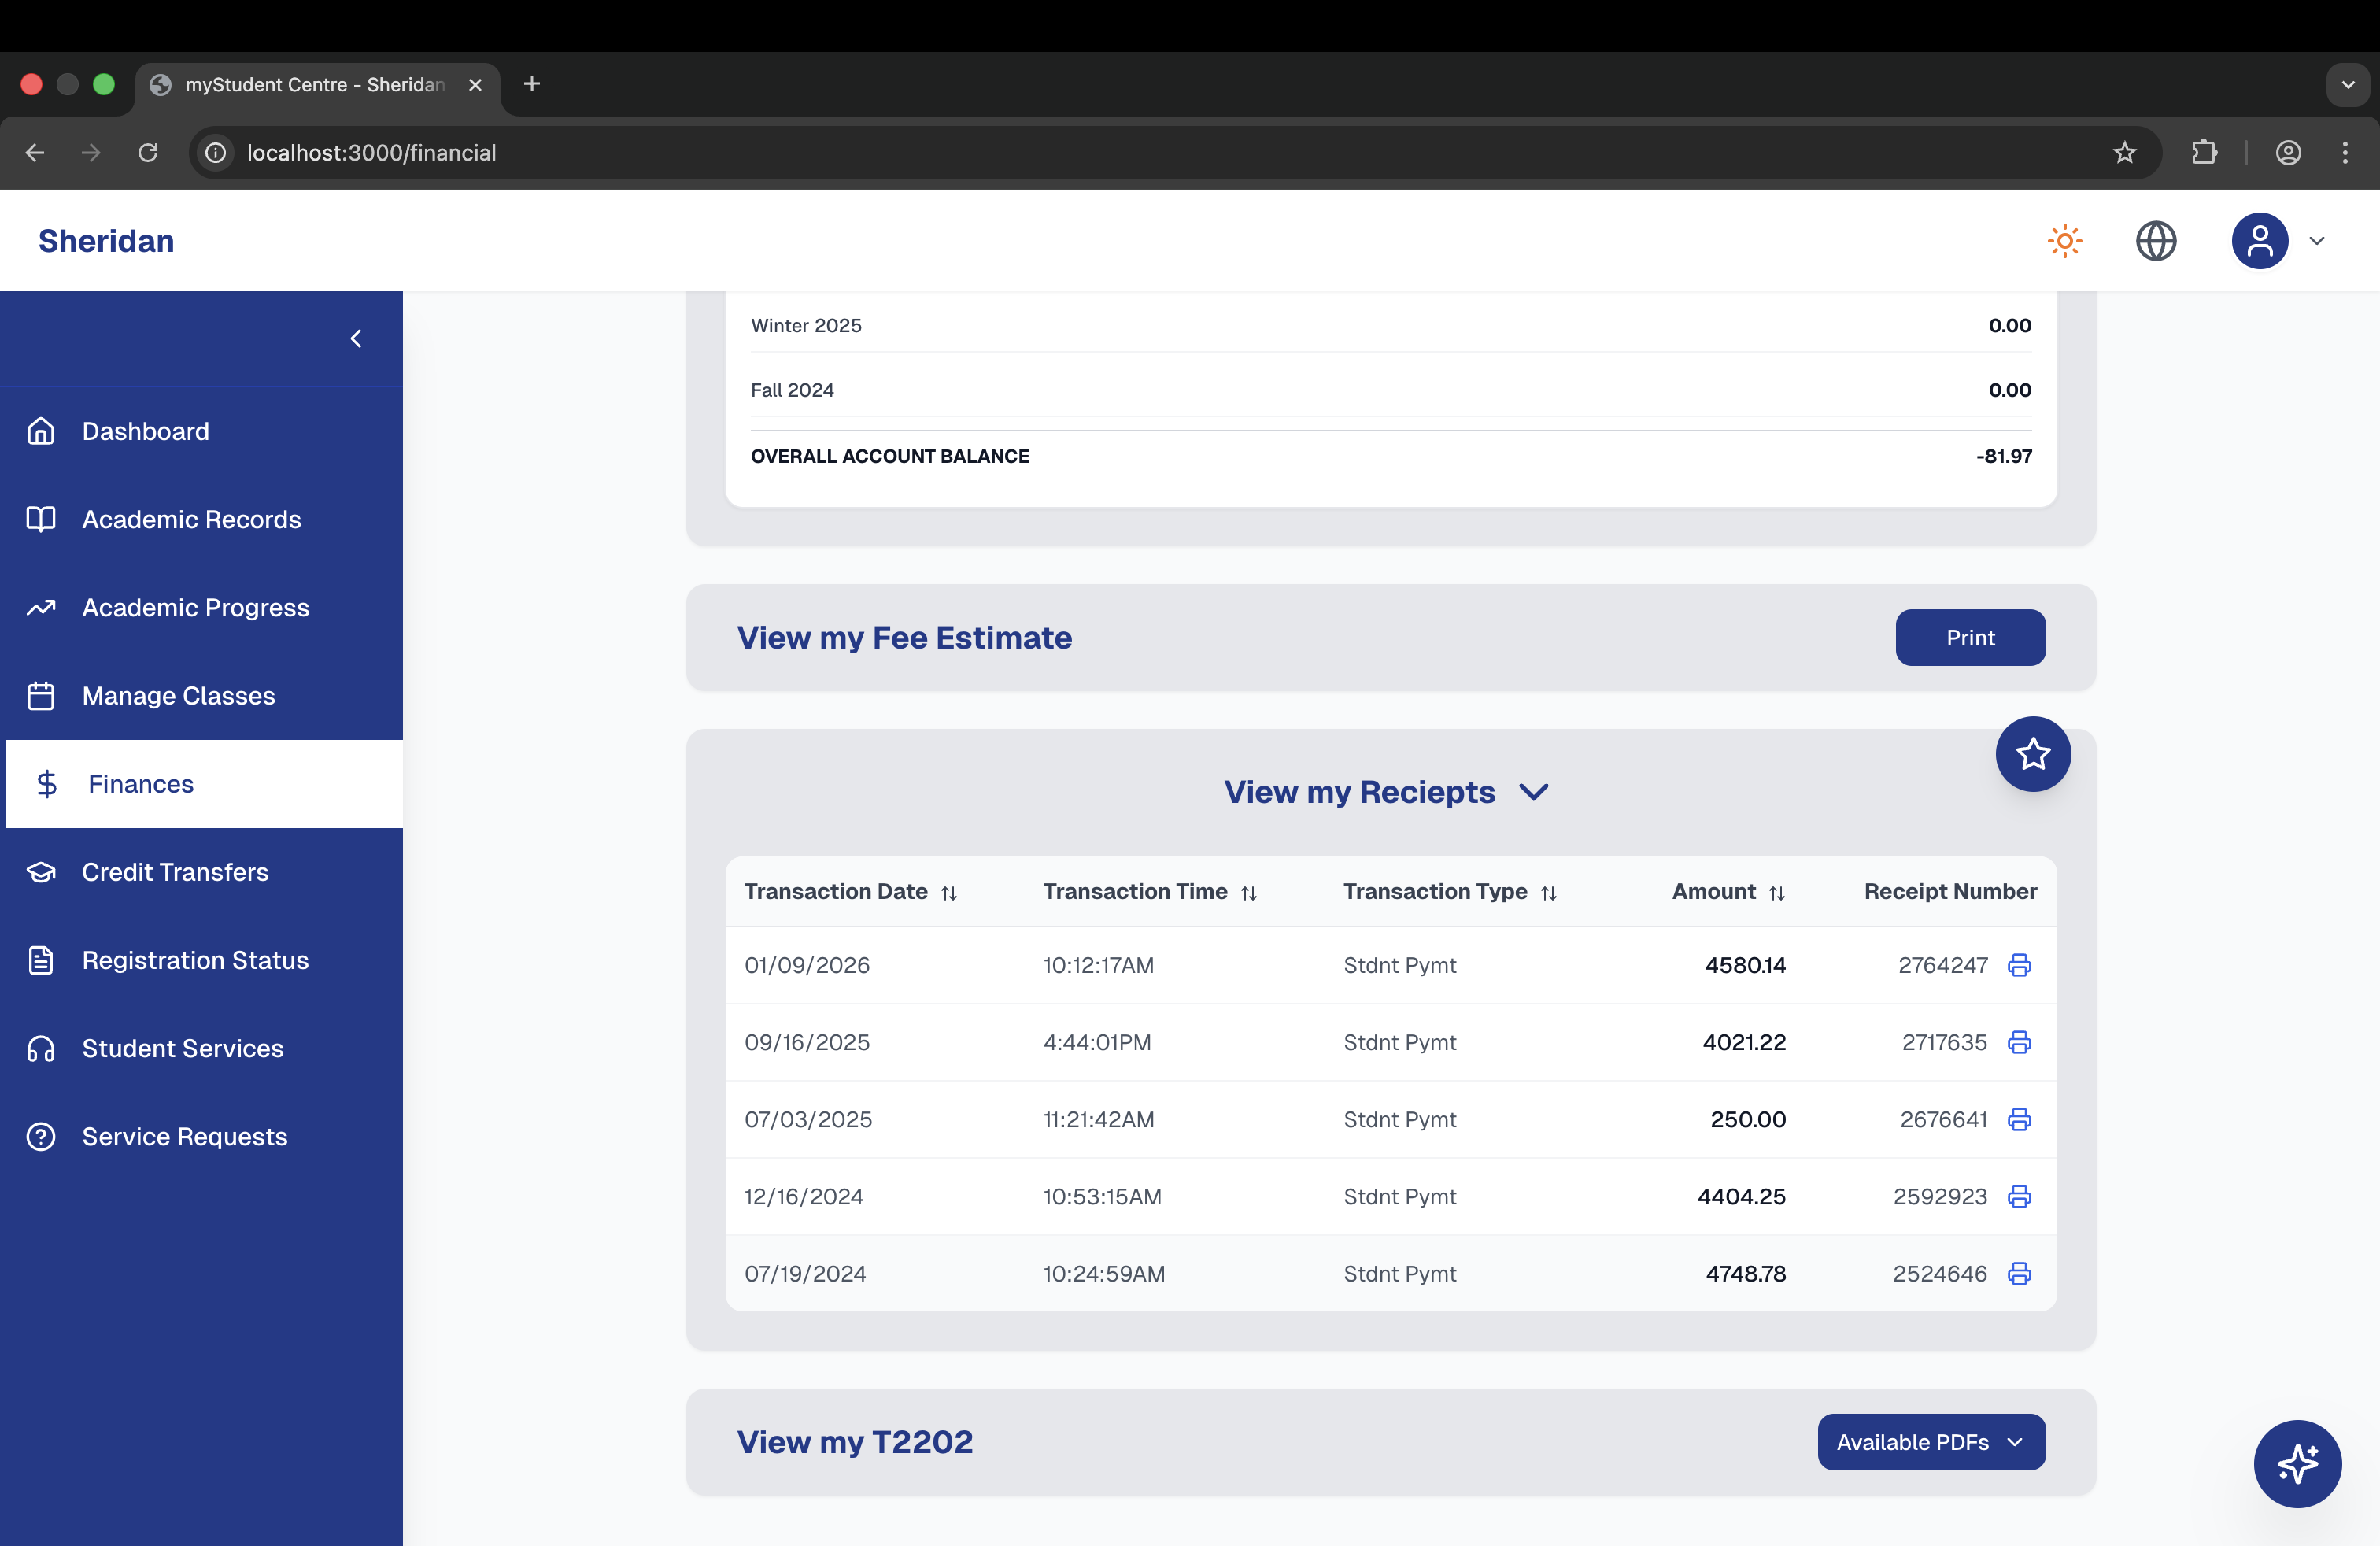Viewport: 2380px width, 1546px height.
Task: Click printer icon for receipt 2676641
Action: tap(2019, 1119)
